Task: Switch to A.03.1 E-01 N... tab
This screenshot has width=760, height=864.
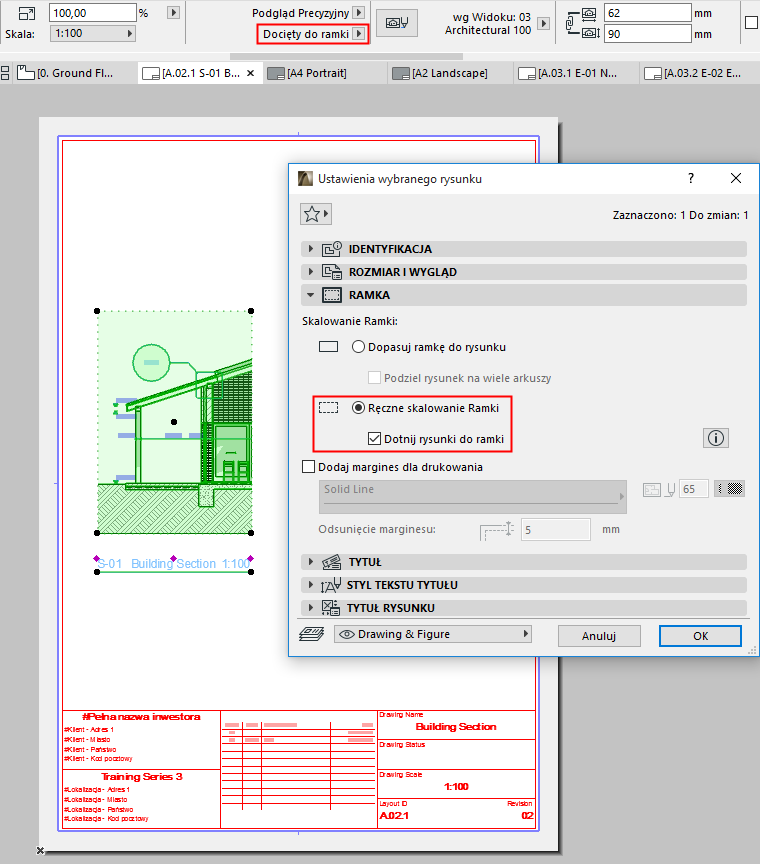Action: point(576,73)
